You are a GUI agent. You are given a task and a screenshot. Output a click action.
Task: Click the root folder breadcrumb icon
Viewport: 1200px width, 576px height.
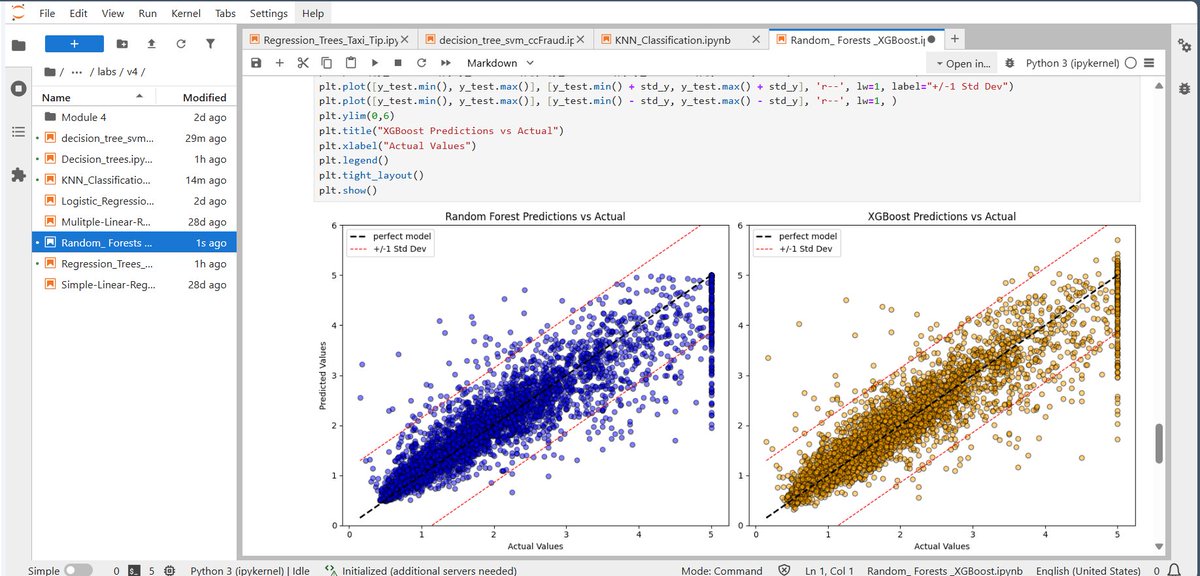point(50,72)
